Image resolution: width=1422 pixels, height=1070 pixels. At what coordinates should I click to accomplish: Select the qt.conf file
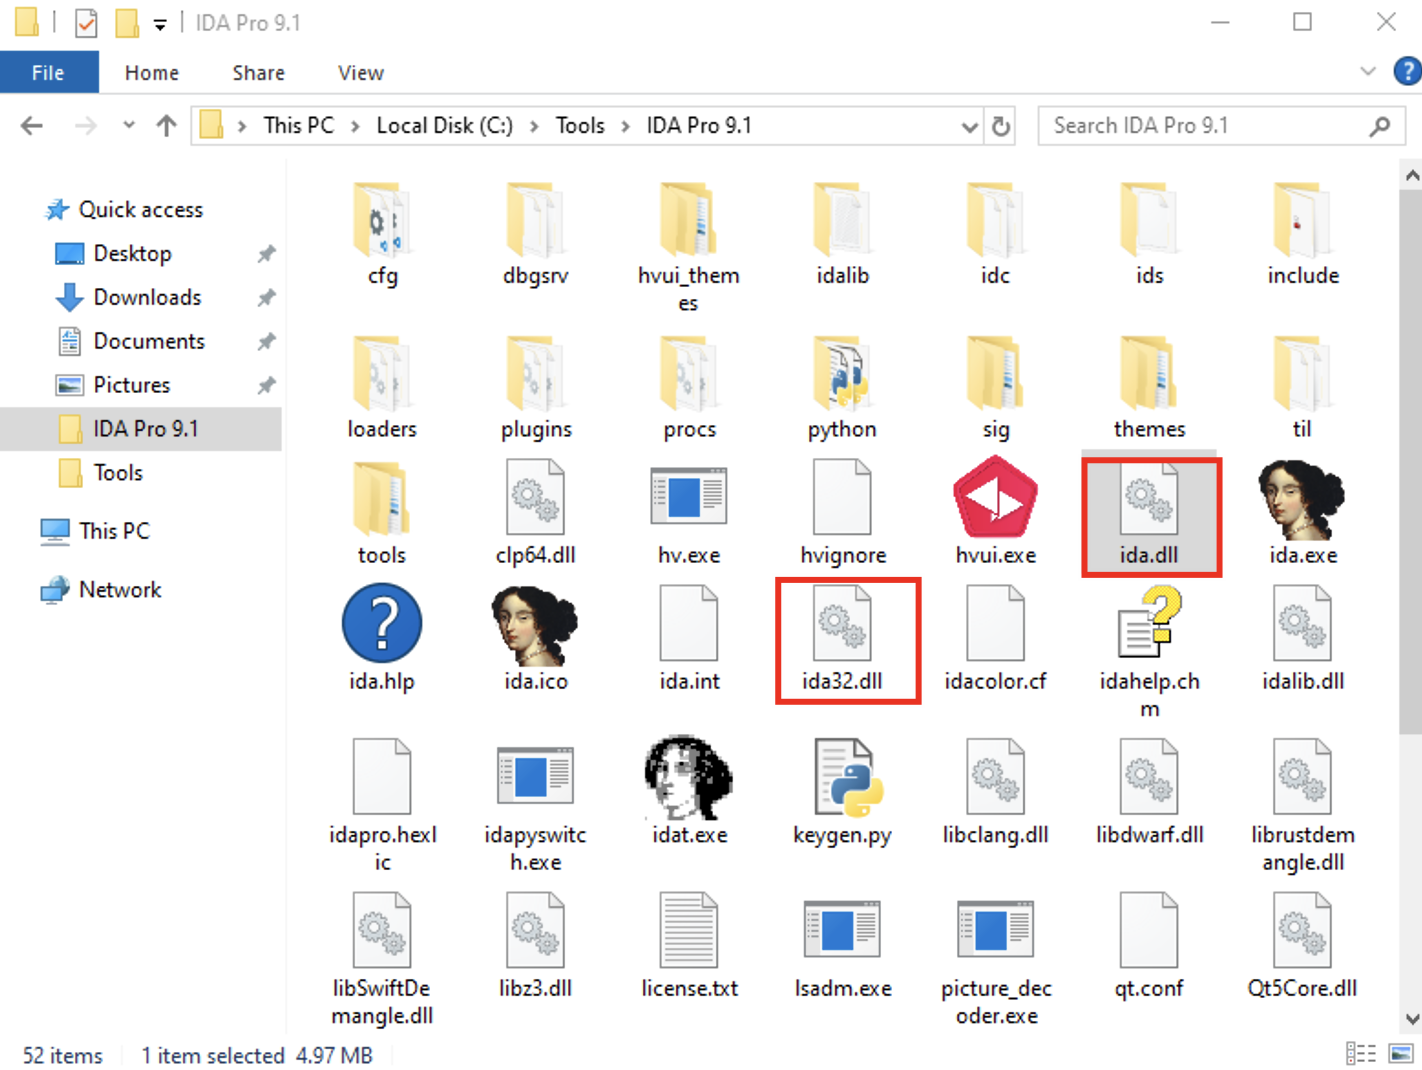point(1149,945)
